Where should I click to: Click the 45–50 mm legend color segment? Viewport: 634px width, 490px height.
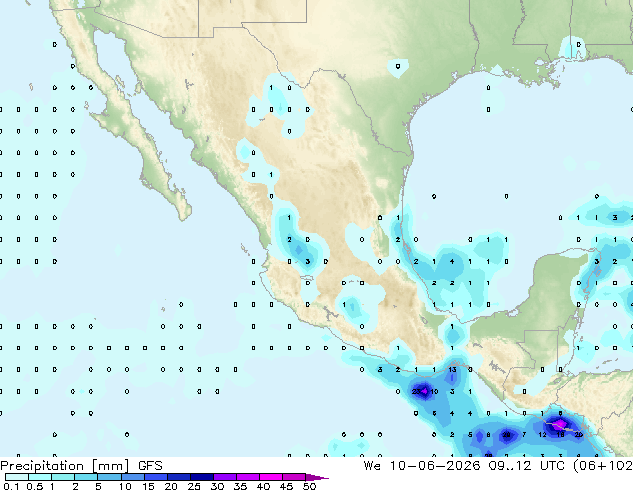click(294, 477)
